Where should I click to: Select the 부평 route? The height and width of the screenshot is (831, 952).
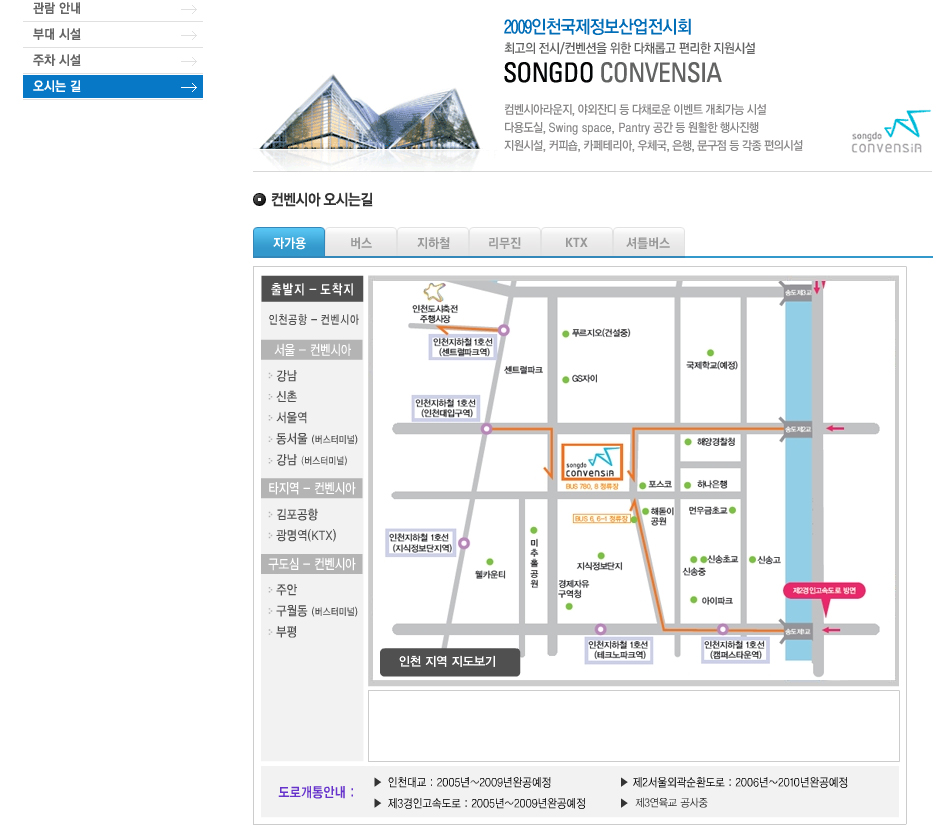286,632
